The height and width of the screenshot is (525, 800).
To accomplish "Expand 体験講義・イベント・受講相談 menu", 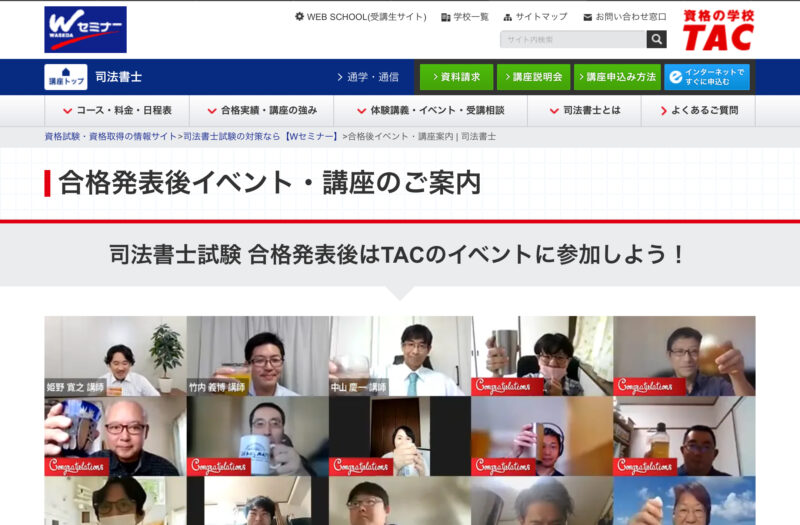I will [x=430, y=111].
